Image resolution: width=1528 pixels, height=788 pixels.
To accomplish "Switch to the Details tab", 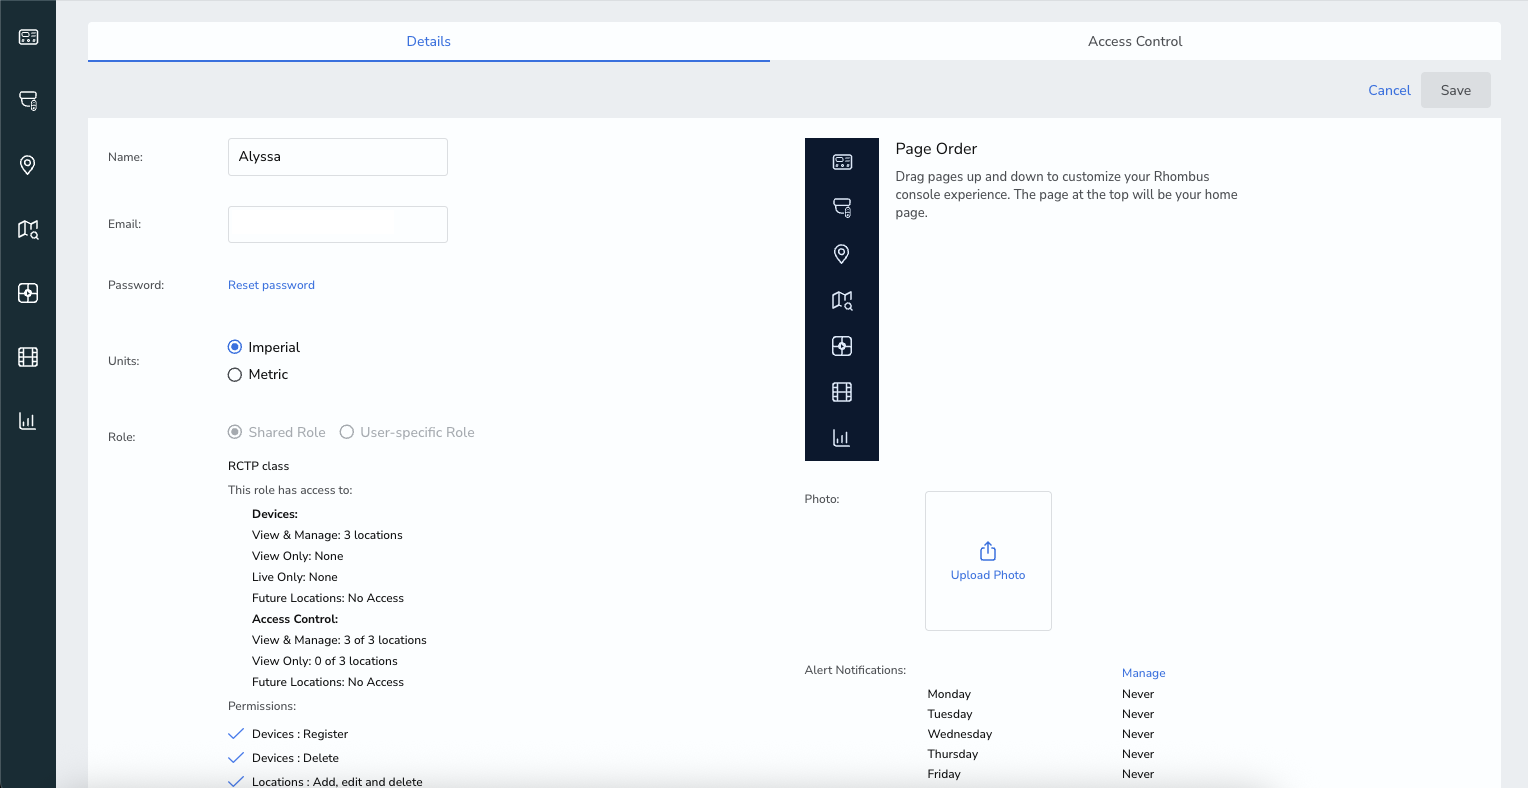I will pos(429,41).
